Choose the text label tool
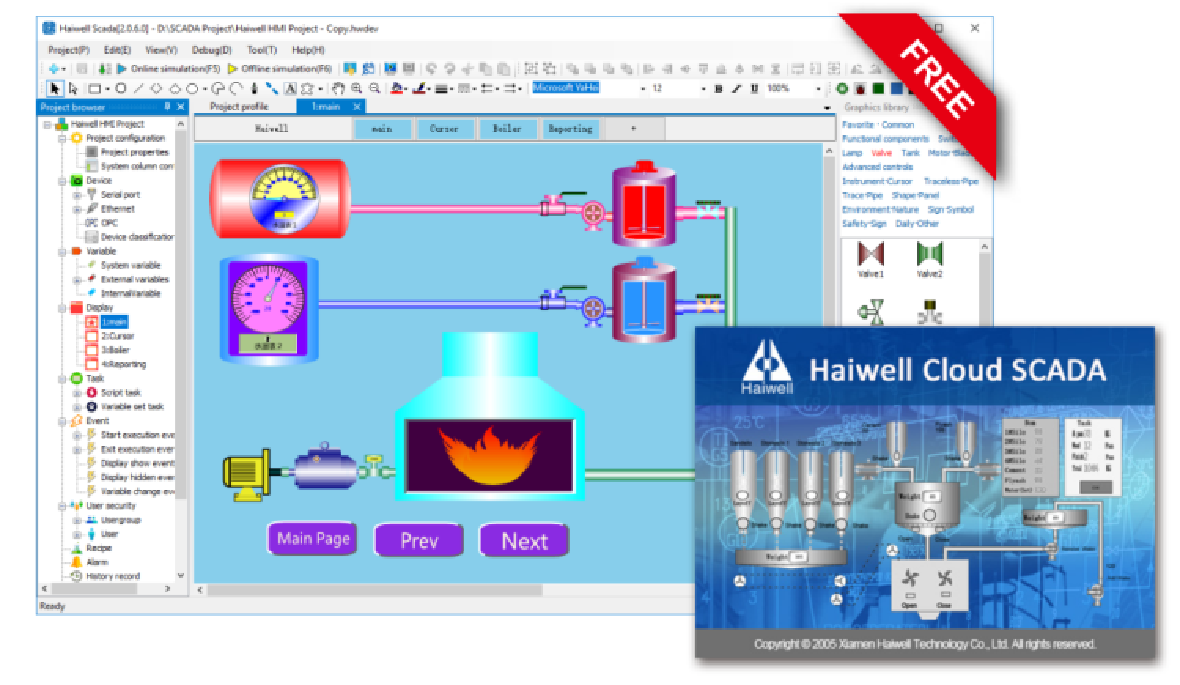The image size is (1180, 685). click(x=290, y=88)
